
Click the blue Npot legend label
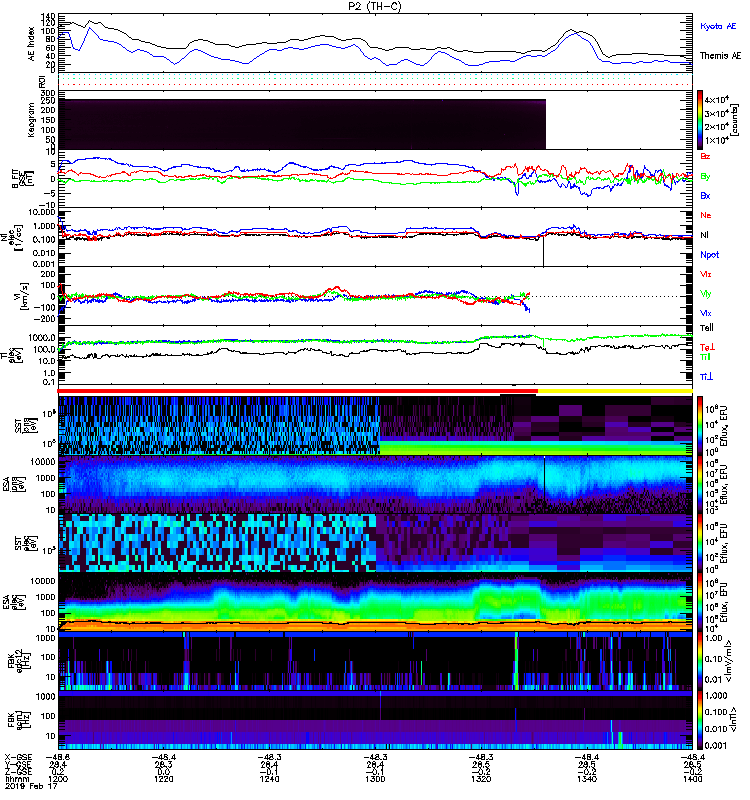coord(708,254)
